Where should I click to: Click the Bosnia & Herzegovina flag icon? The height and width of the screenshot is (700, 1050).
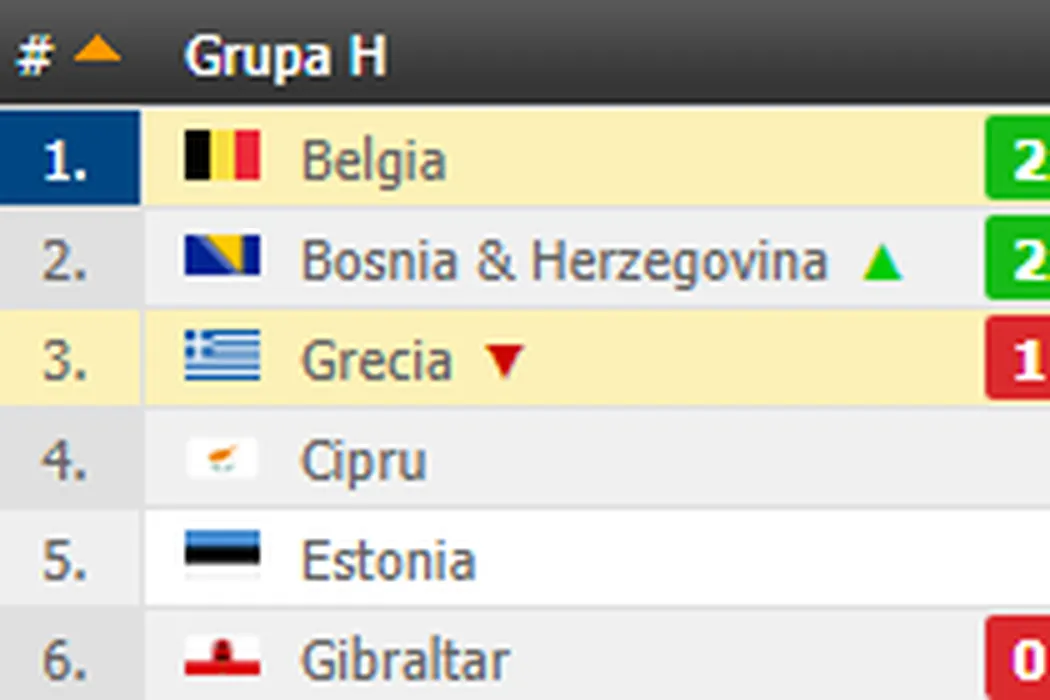222,256
